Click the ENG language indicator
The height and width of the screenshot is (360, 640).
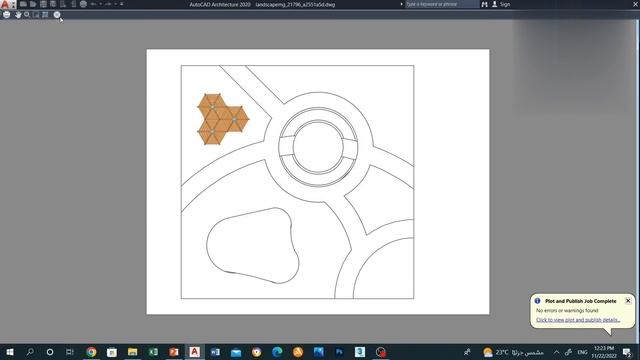click(582, 352)
